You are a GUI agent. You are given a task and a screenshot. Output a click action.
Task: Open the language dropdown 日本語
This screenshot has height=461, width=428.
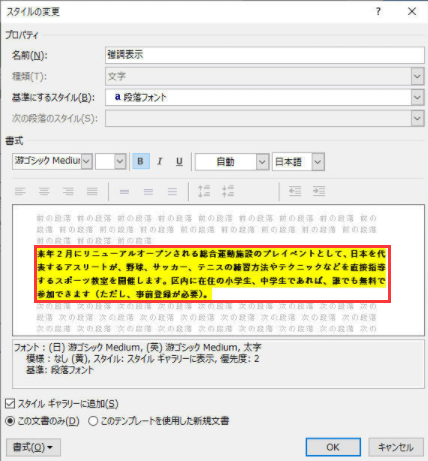tap(318, 162)
